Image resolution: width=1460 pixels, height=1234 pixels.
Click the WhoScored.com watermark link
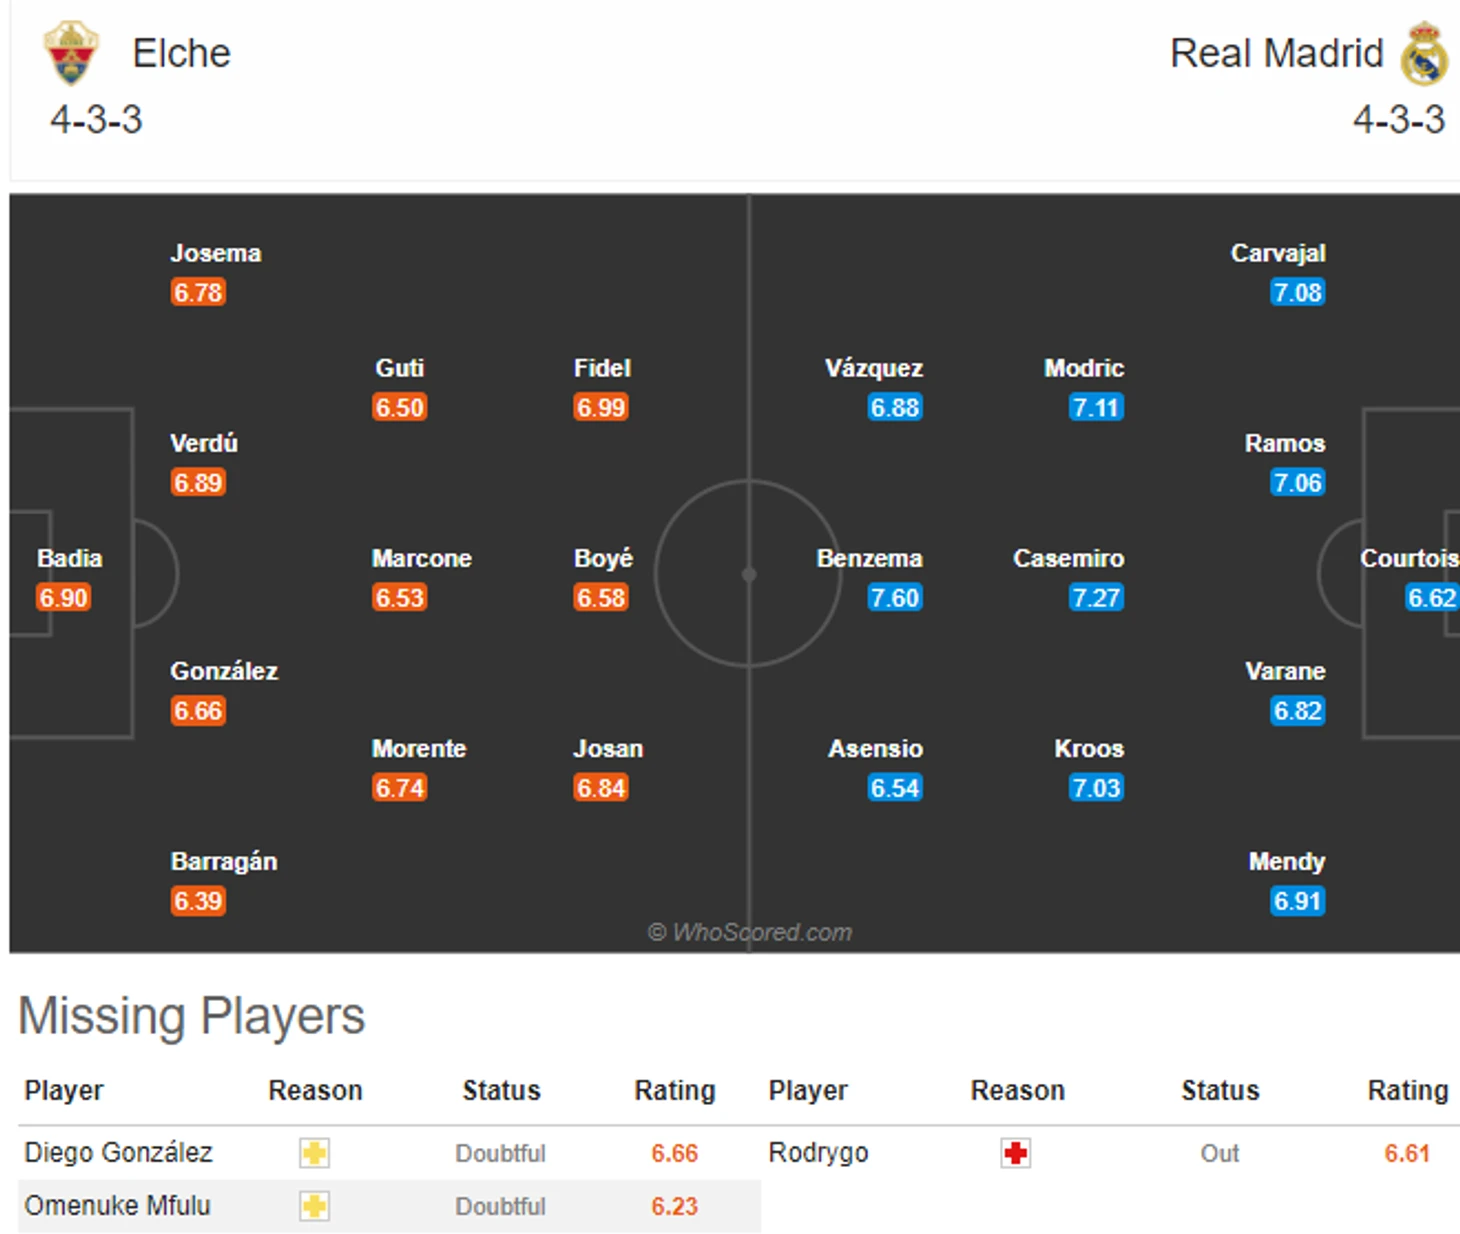(x=750, y=932)
